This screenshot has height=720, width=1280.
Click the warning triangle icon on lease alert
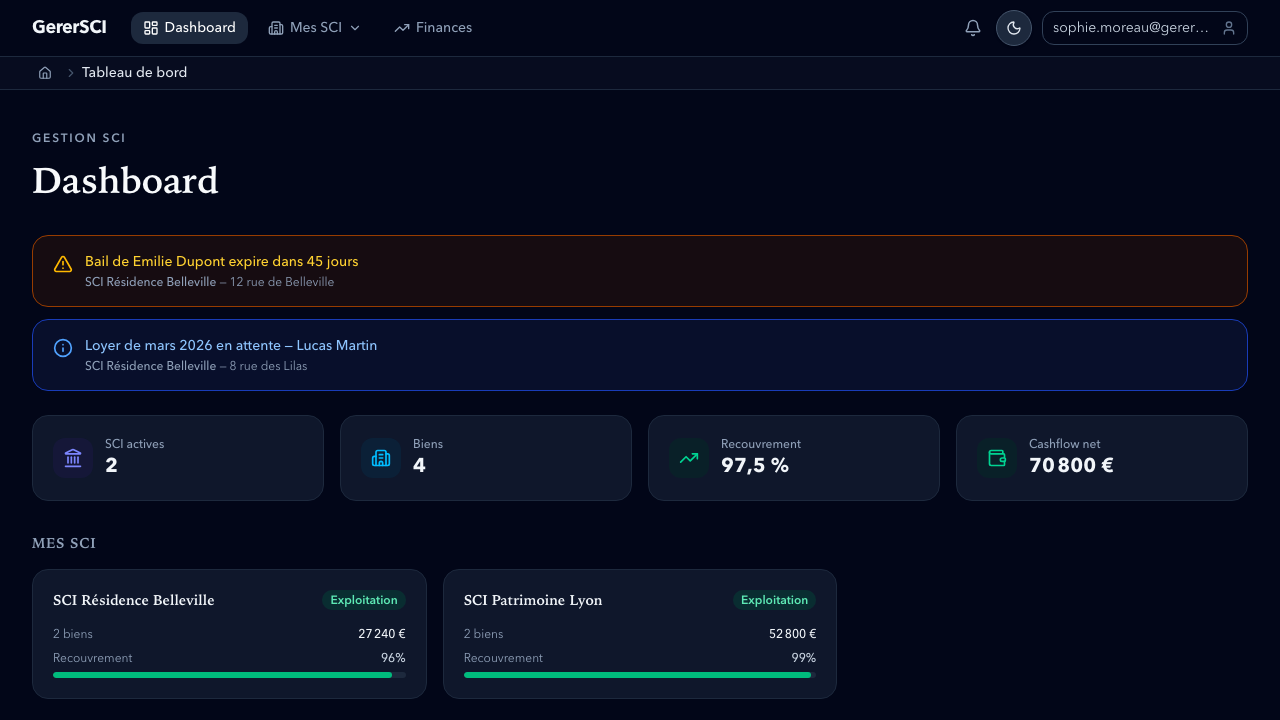[x=63, y=264]
